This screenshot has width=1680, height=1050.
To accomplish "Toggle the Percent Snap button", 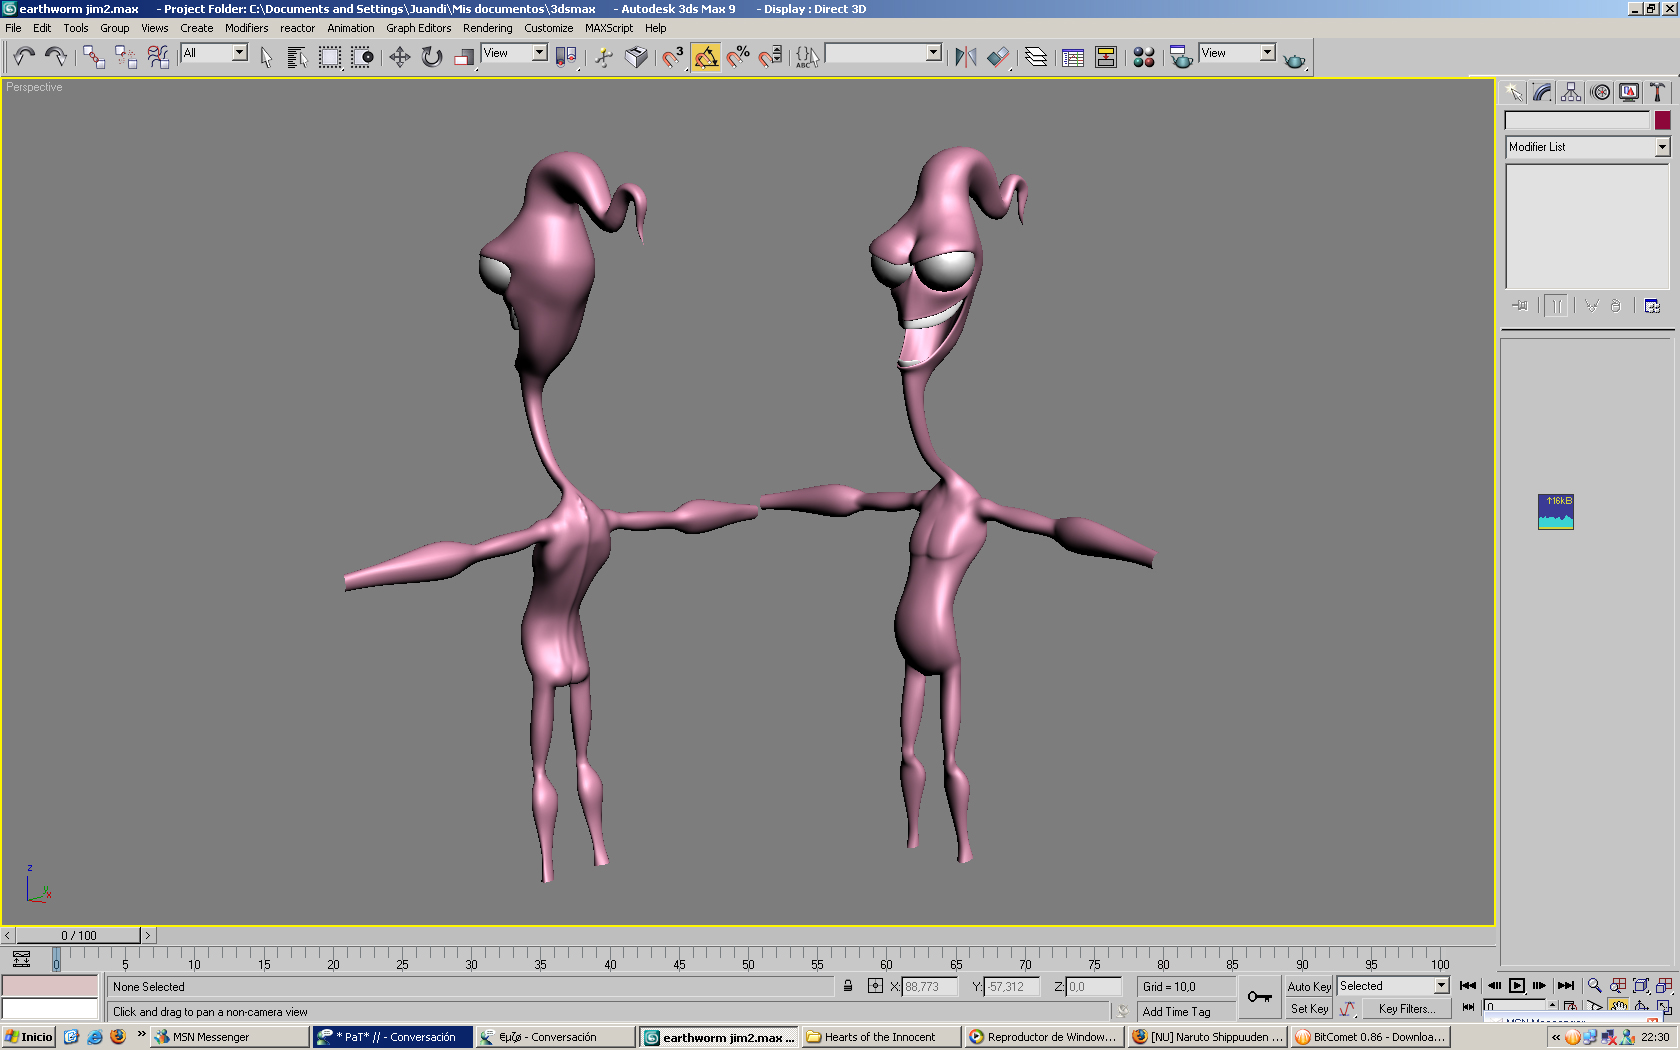I will (738, 57).
